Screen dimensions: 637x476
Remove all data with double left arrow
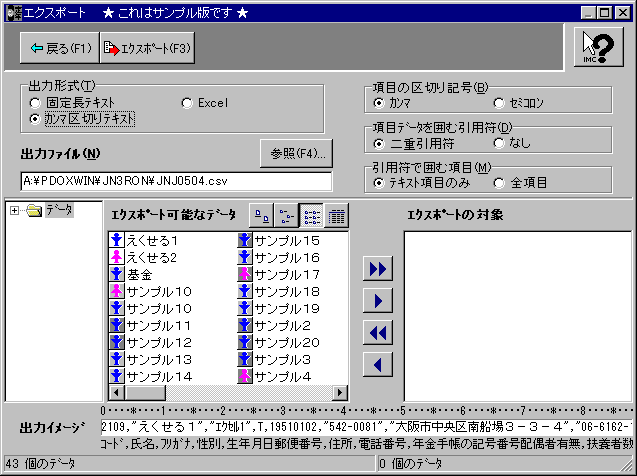377,333
